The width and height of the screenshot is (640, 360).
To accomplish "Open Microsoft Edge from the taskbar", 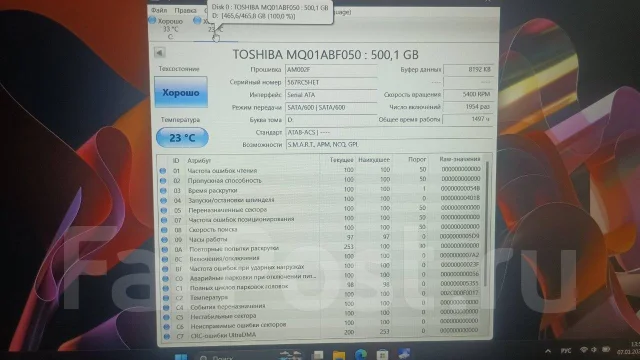I will click(x=360, y=355).
